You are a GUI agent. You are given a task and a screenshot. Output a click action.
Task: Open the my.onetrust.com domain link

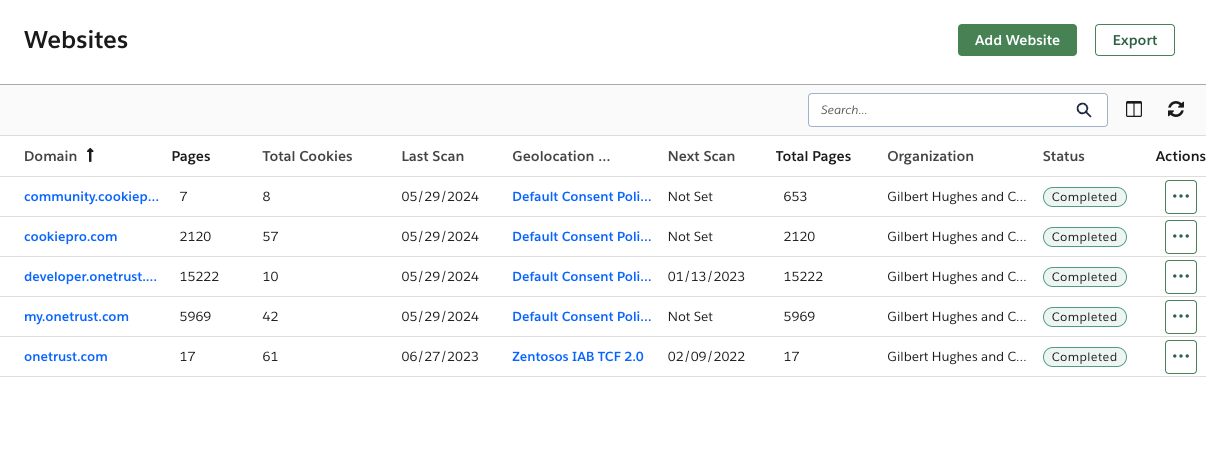(76, 317)
